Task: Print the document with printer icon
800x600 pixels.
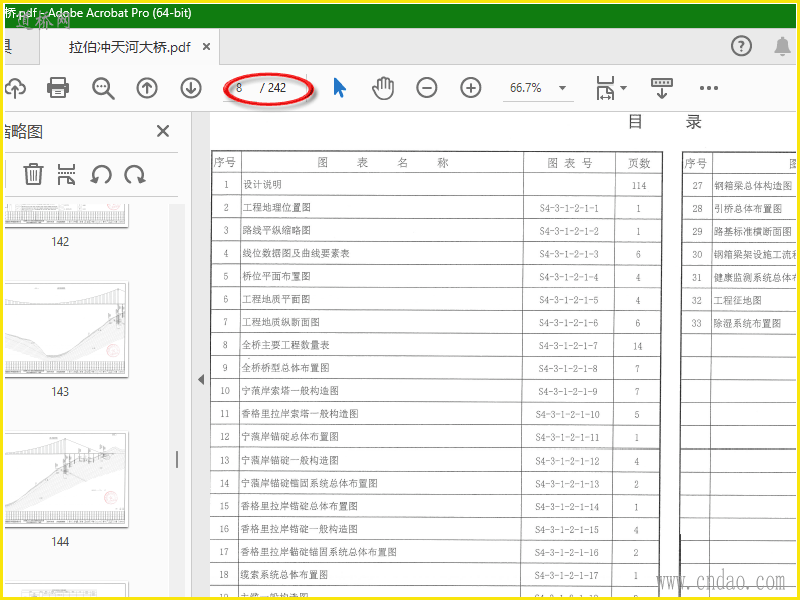Action: 58,88
